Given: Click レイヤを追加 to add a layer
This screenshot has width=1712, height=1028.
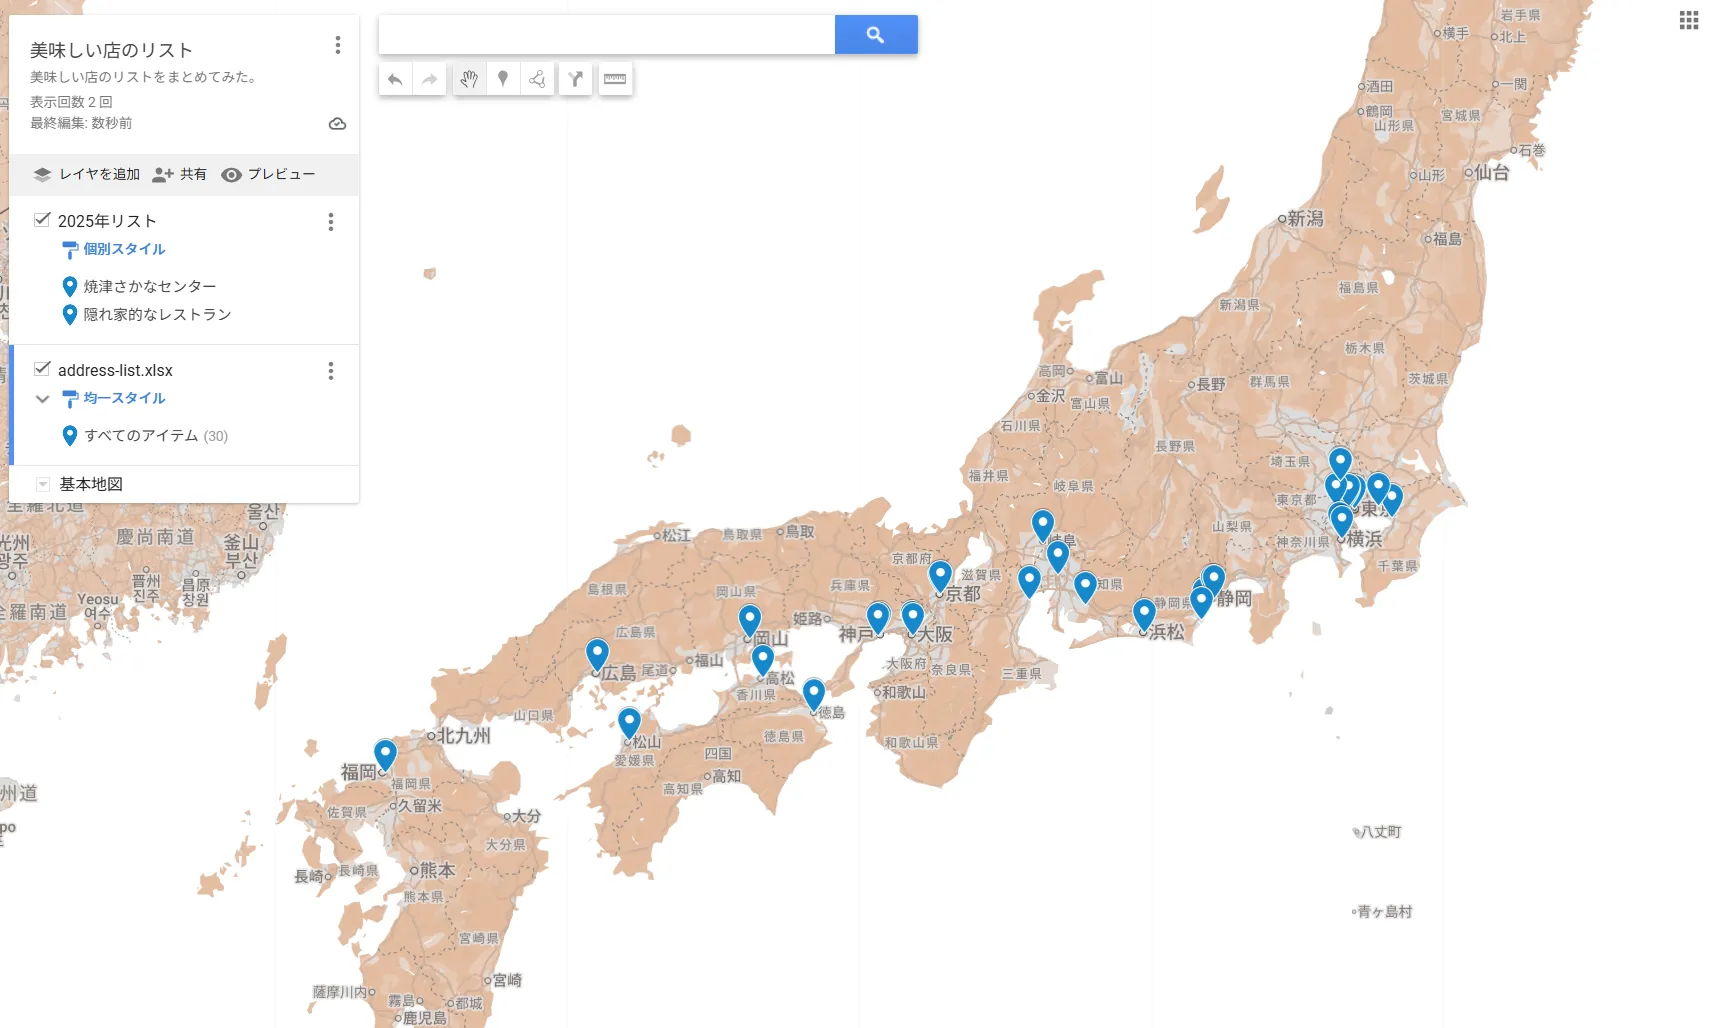Looking at the screenshot, I should coord(87,174).
